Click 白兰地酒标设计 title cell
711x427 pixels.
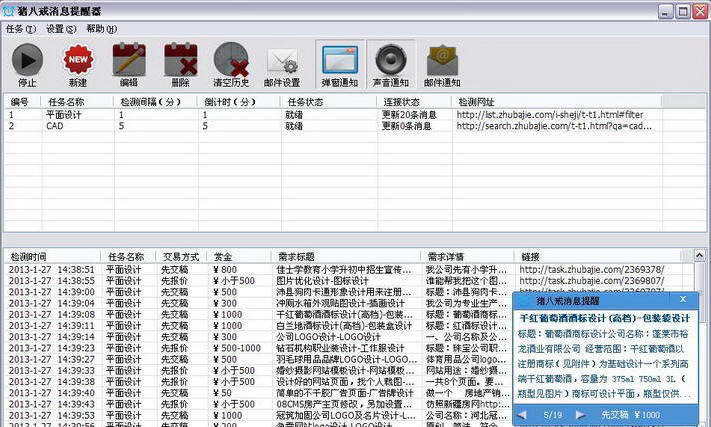click(344, 325)
